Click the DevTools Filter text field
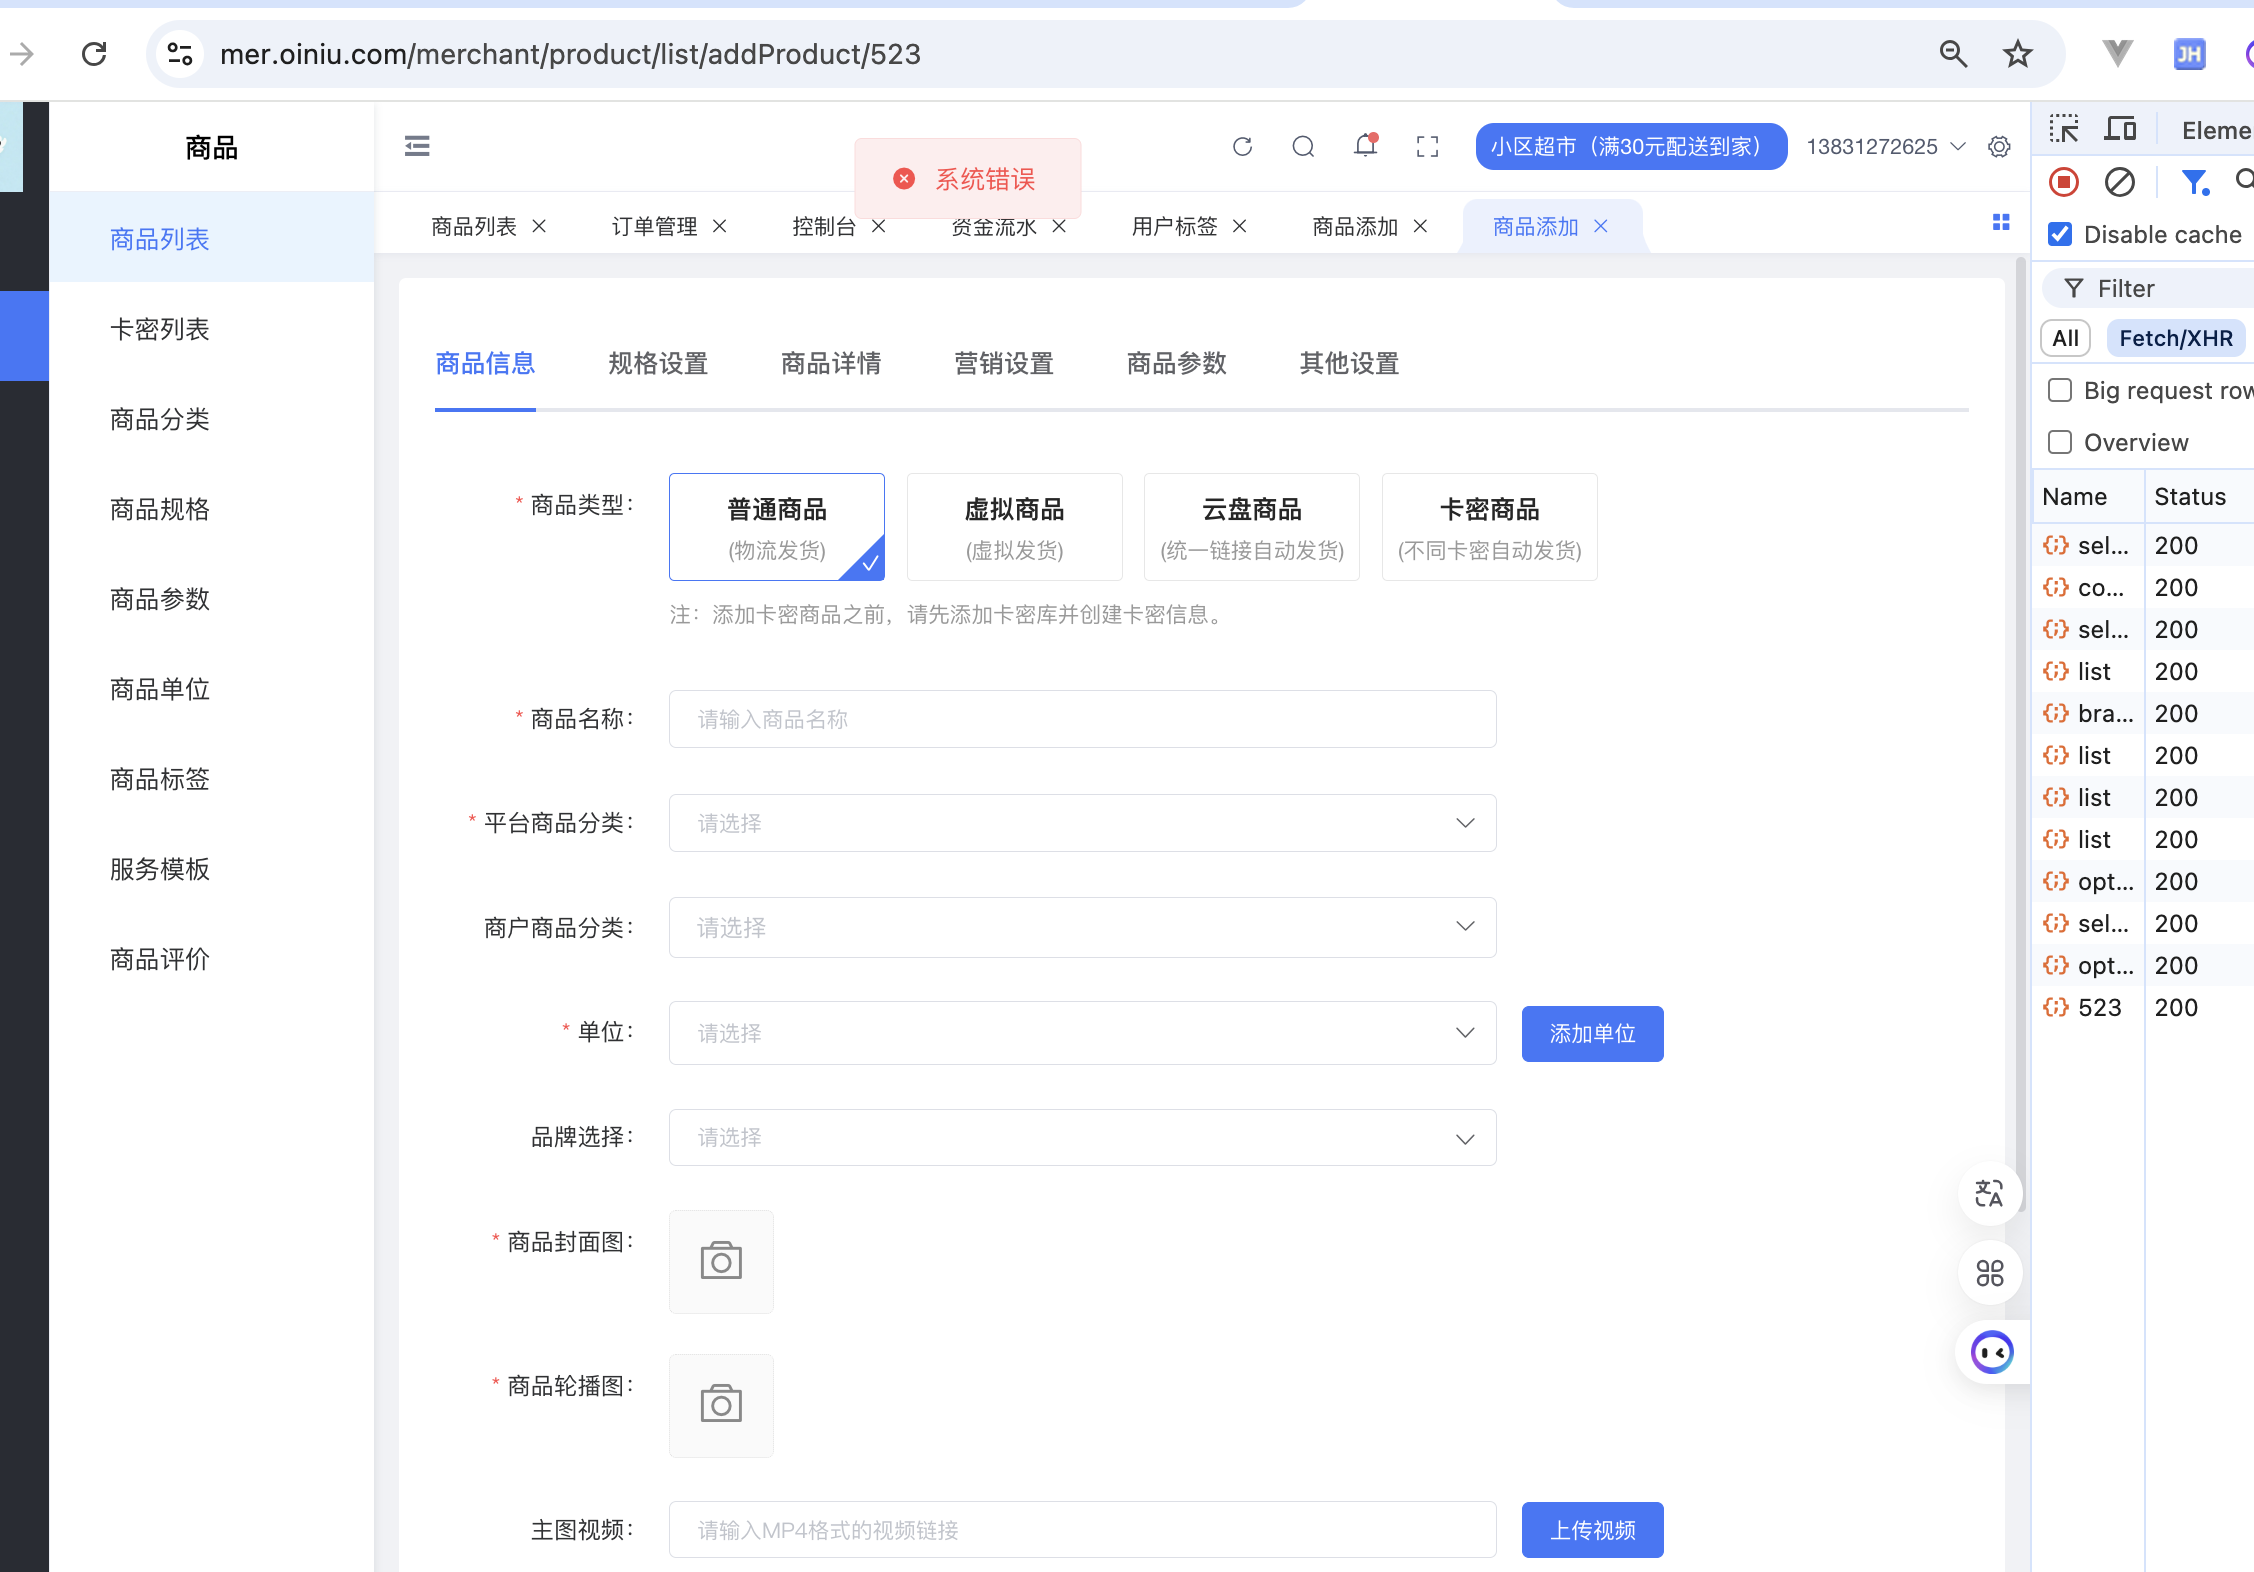 click(x=2150, y=288)
